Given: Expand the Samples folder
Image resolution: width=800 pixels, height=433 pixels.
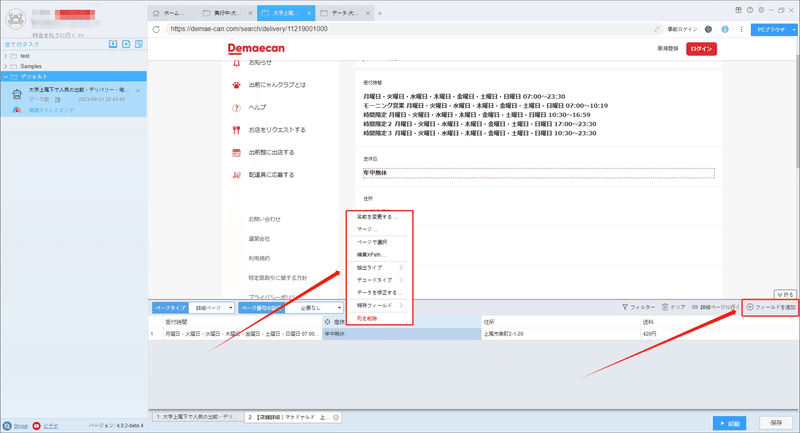Looking at the screenshot, I should (x=6, y=66).
